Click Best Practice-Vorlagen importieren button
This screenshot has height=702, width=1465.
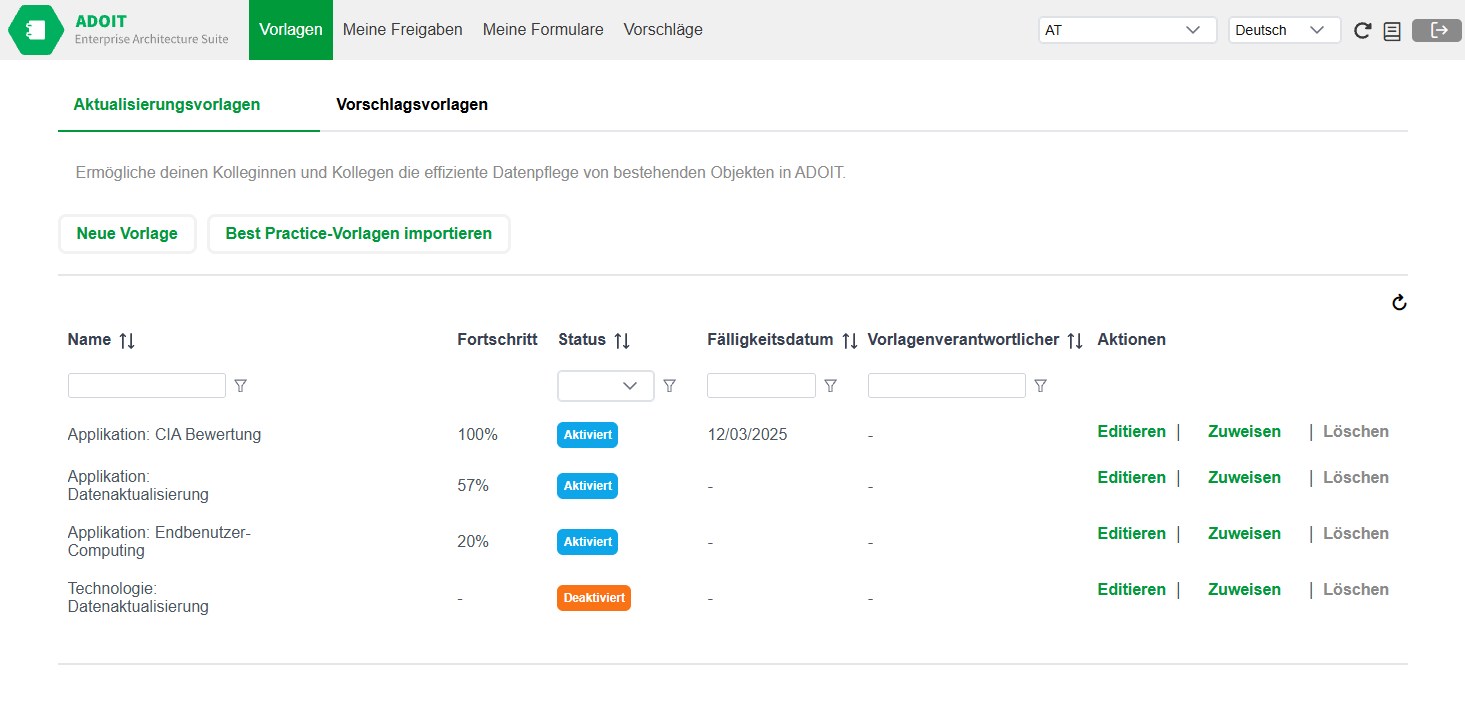point(358,234)
